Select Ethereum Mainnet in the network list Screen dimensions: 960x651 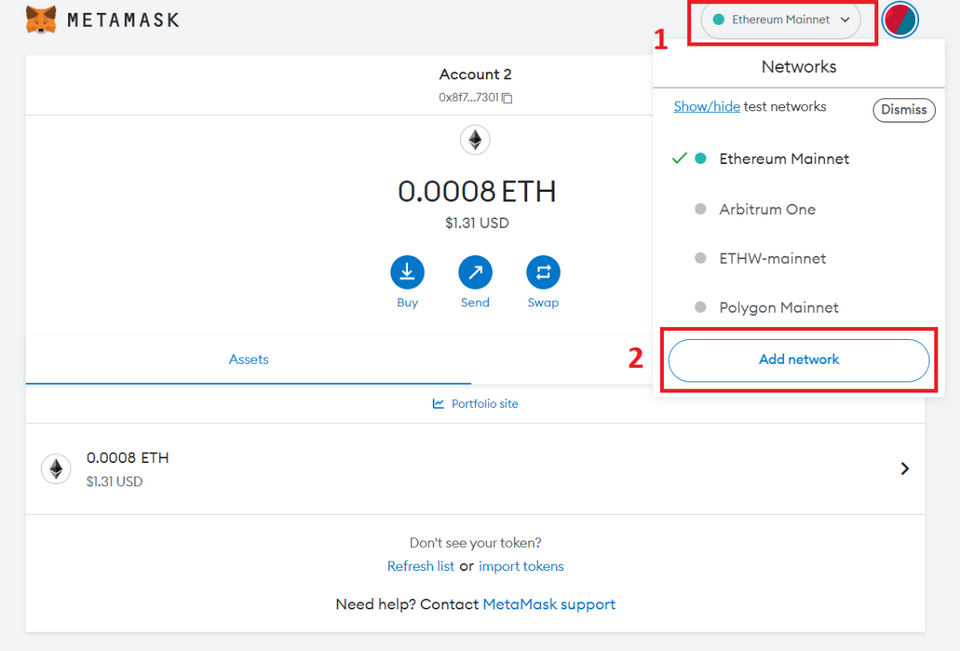pyautogui.click(x=784, y=159)
